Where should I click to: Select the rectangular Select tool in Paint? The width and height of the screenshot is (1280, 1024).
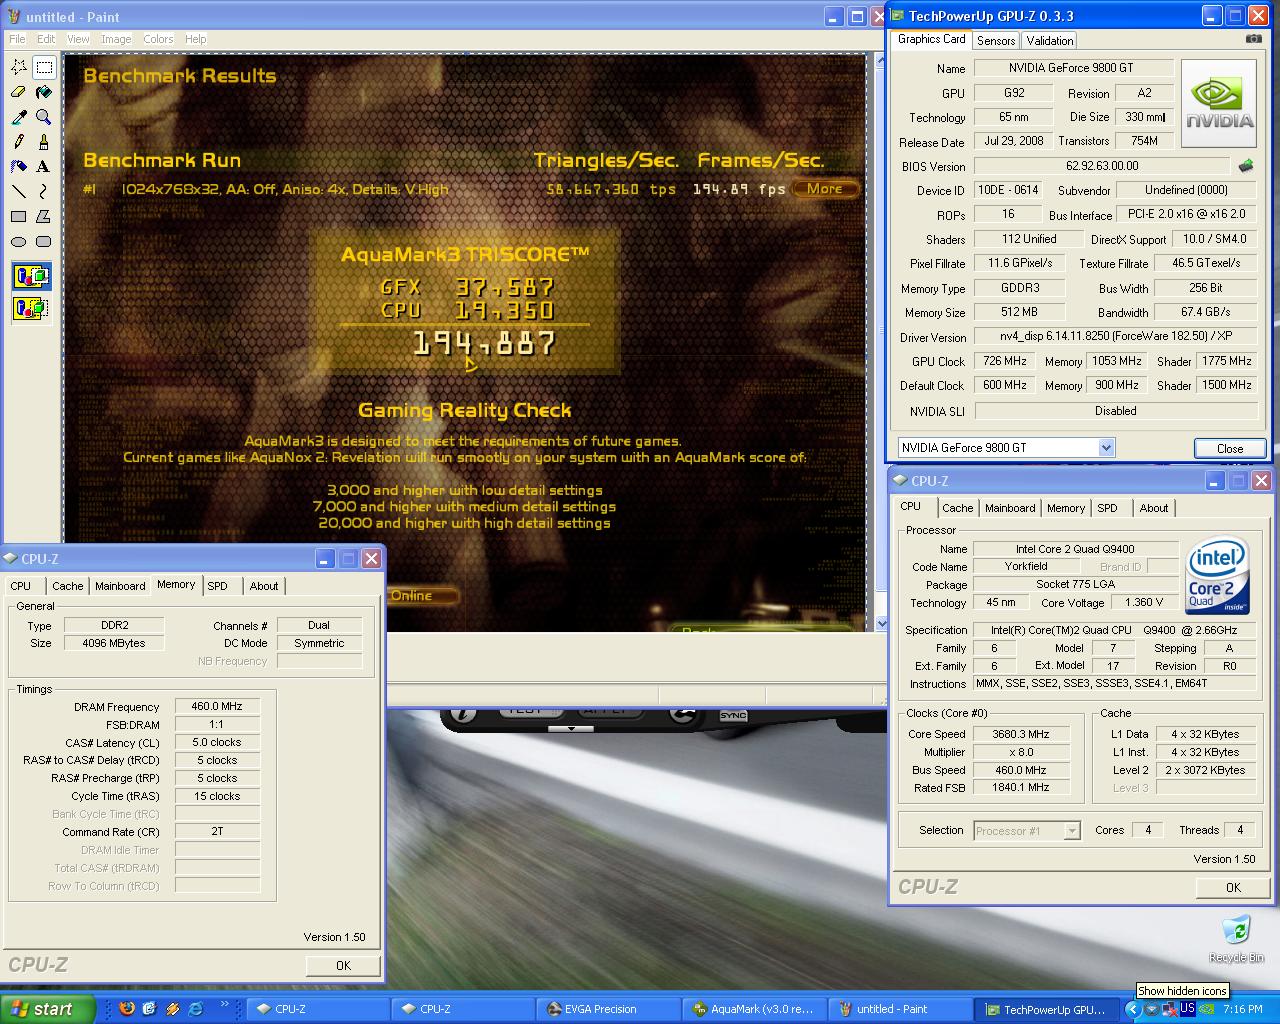(44, 67)
